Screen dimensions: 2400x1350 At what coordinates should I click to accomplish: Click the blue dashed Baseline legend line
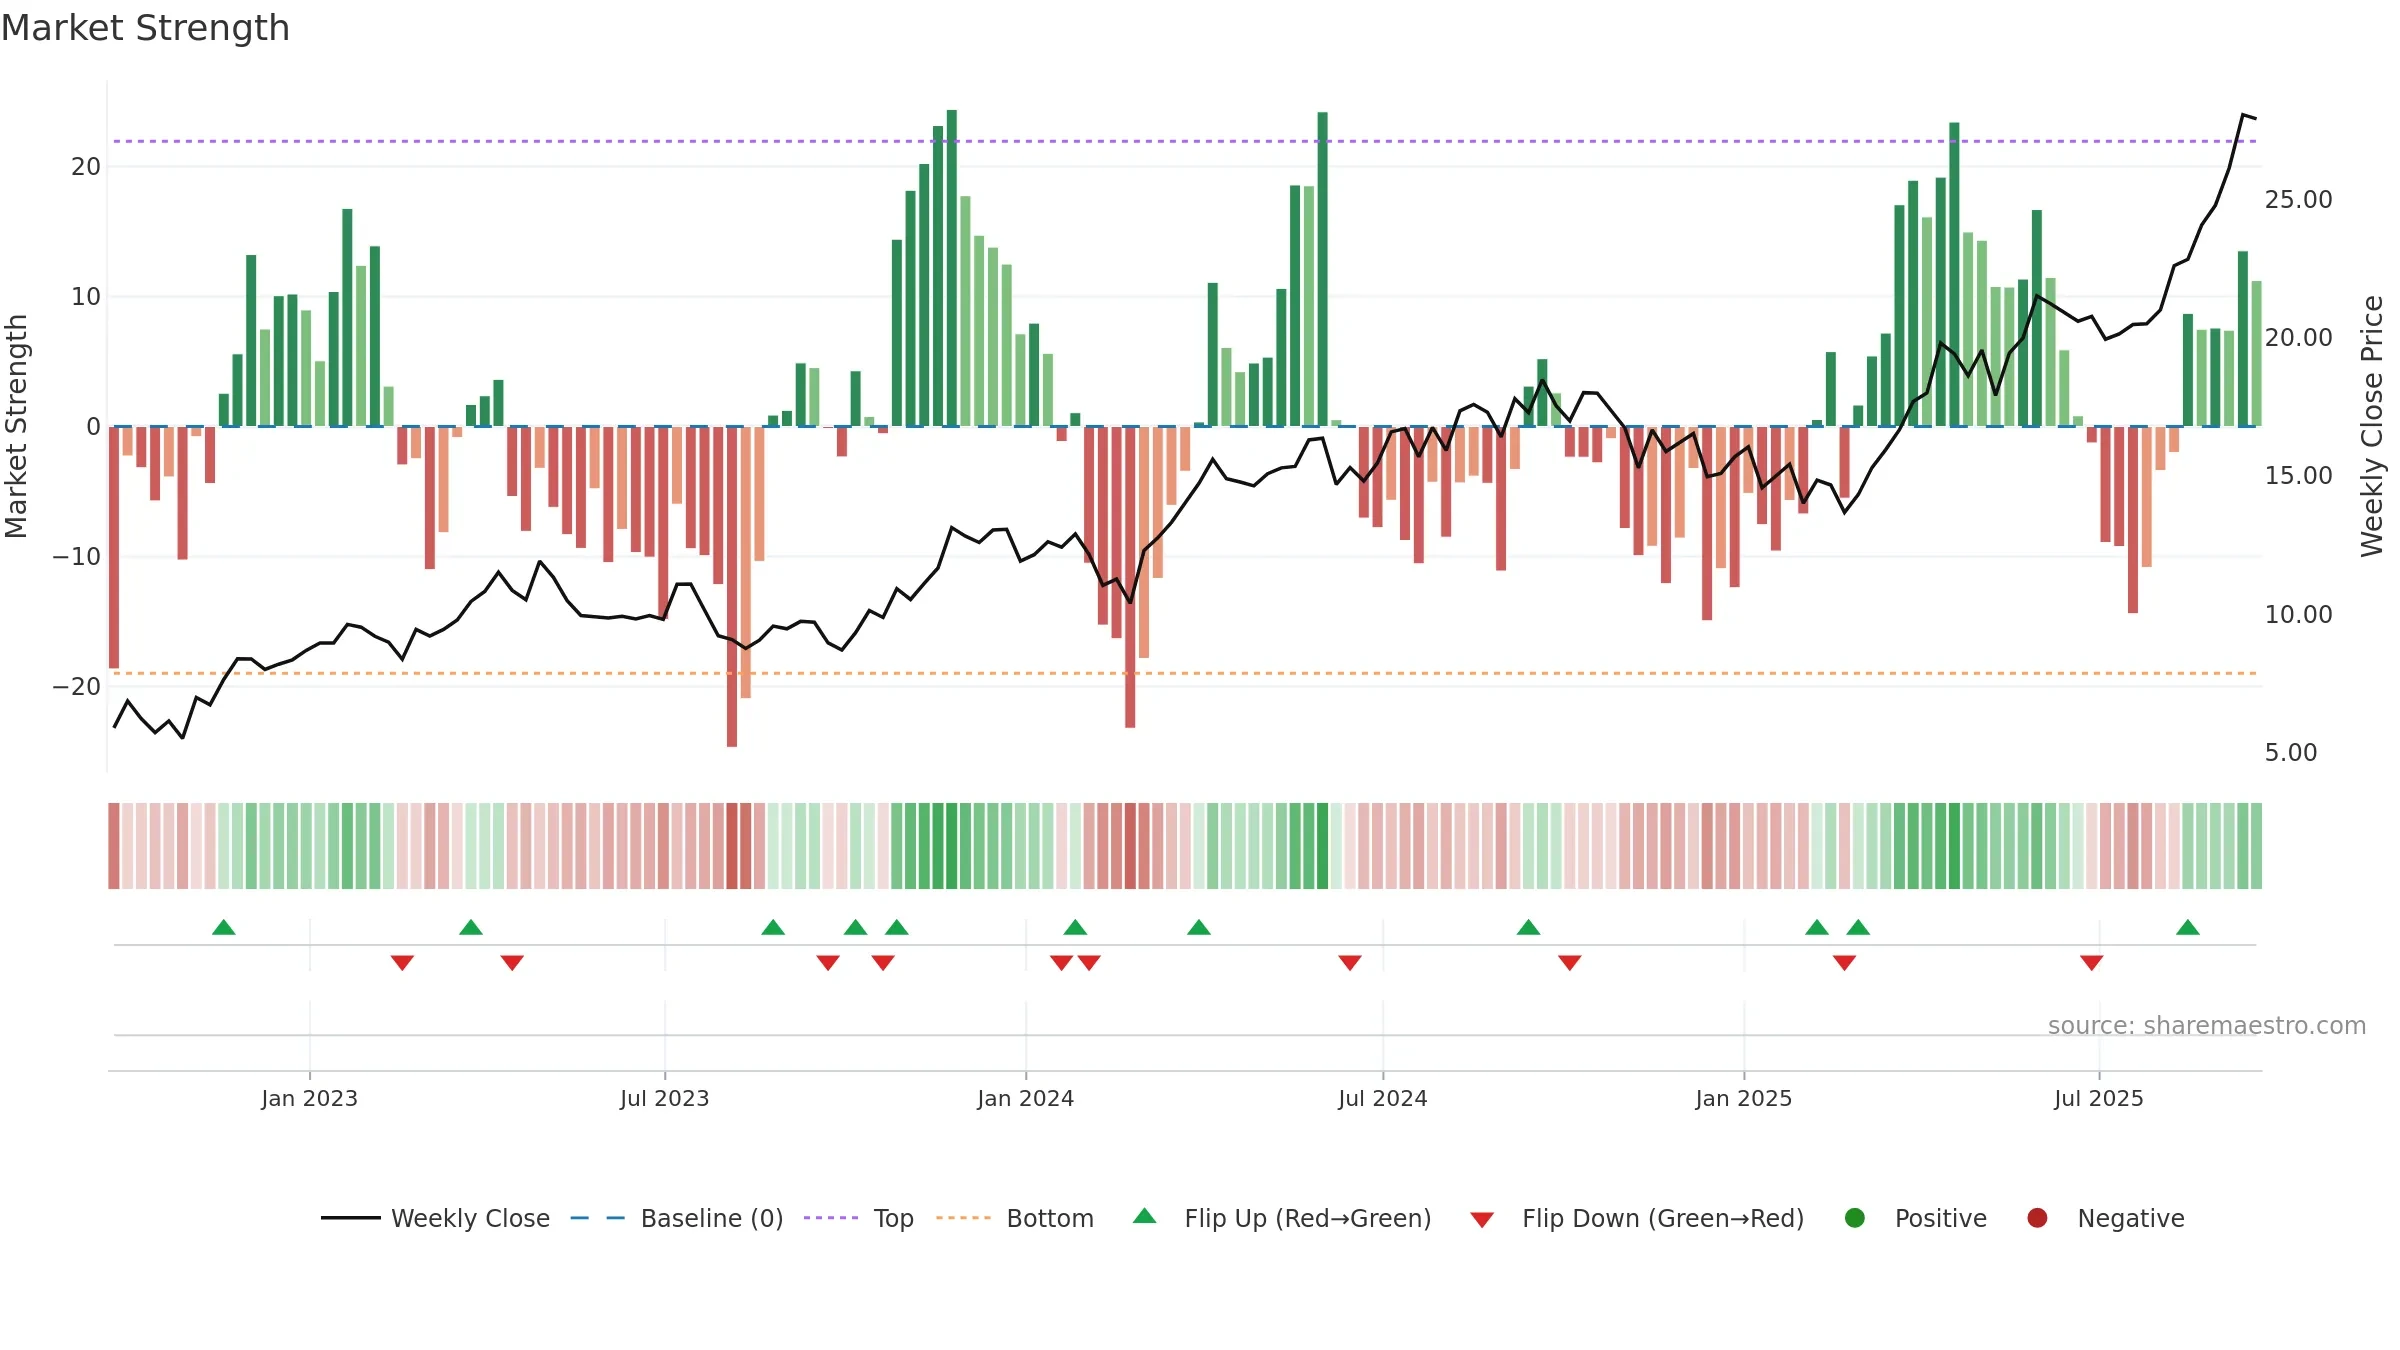tap(598, 1218)
